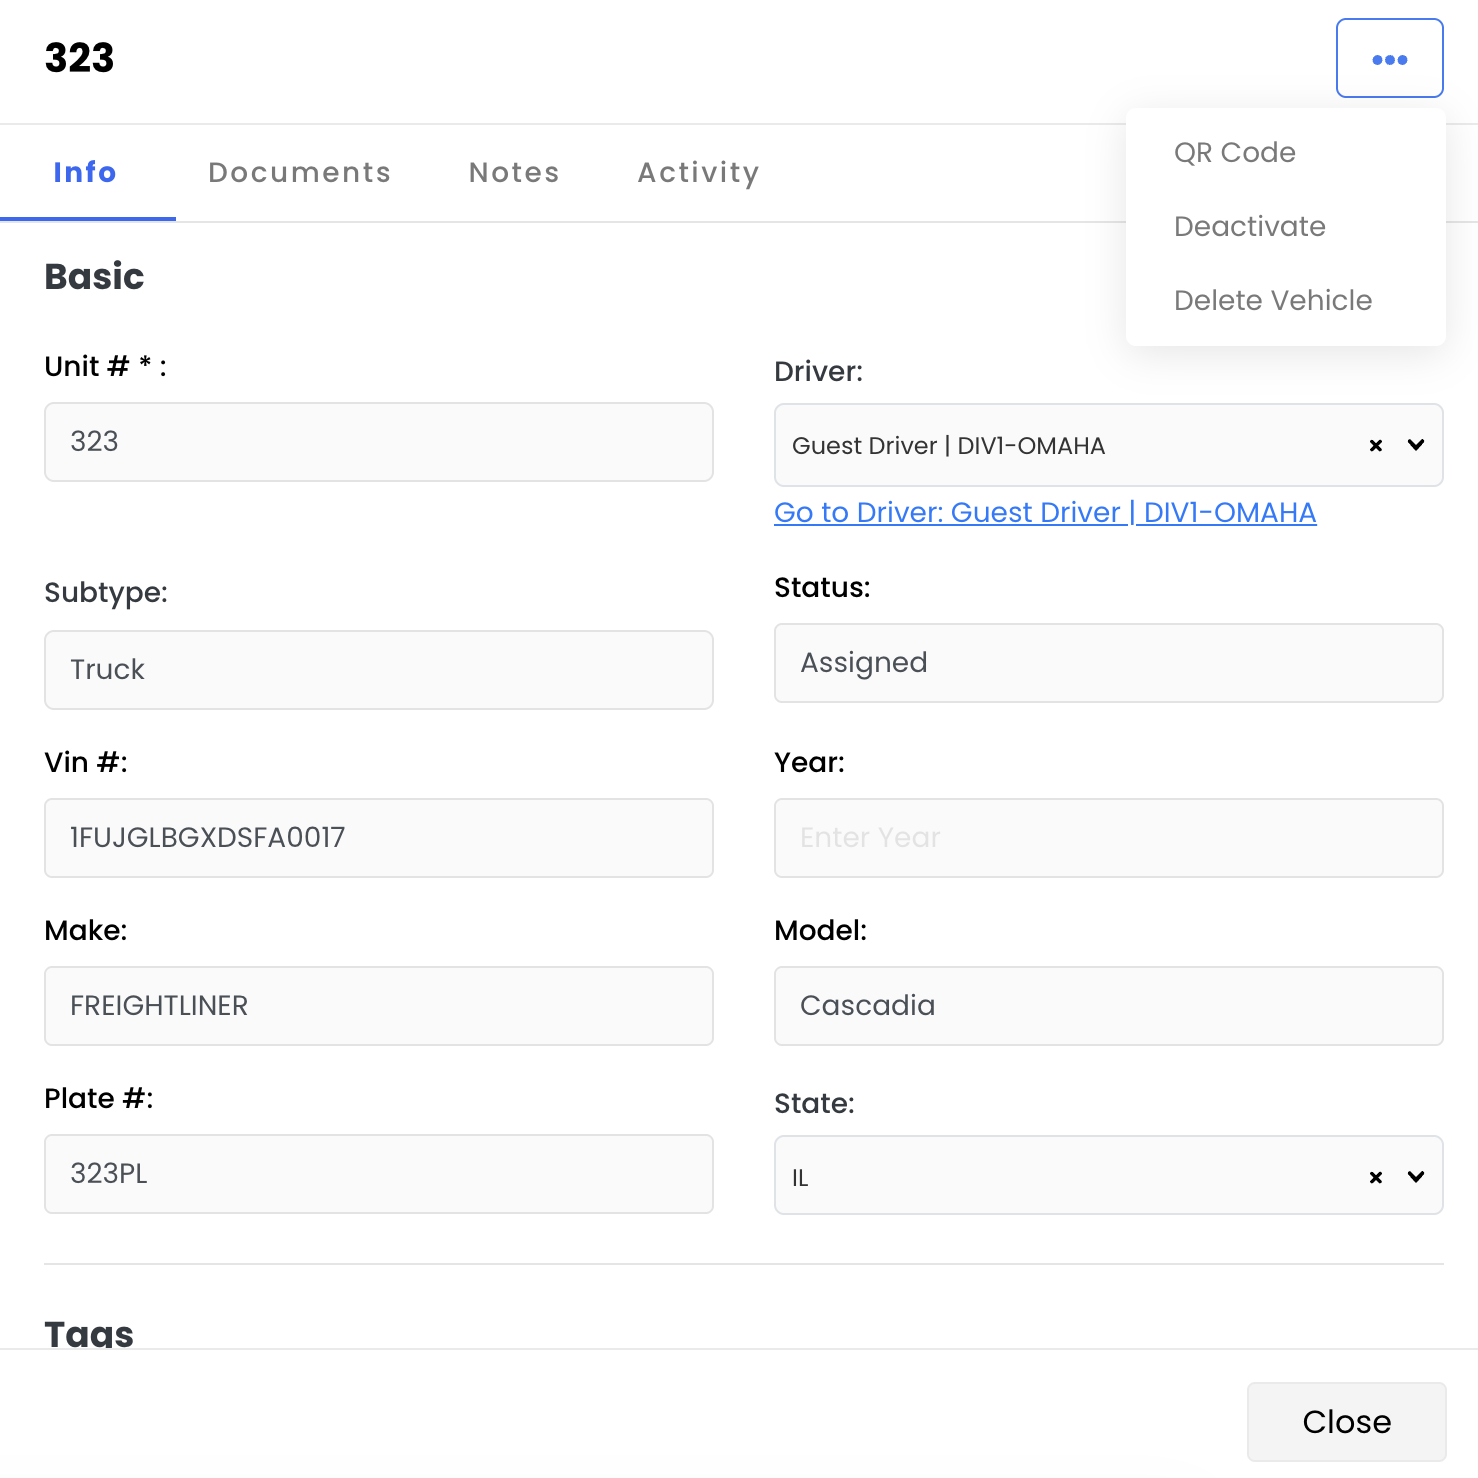This screenshot has height=1478, width=1478.
Task: Click the Unit # input field
Action: click(x=378, y=442)
